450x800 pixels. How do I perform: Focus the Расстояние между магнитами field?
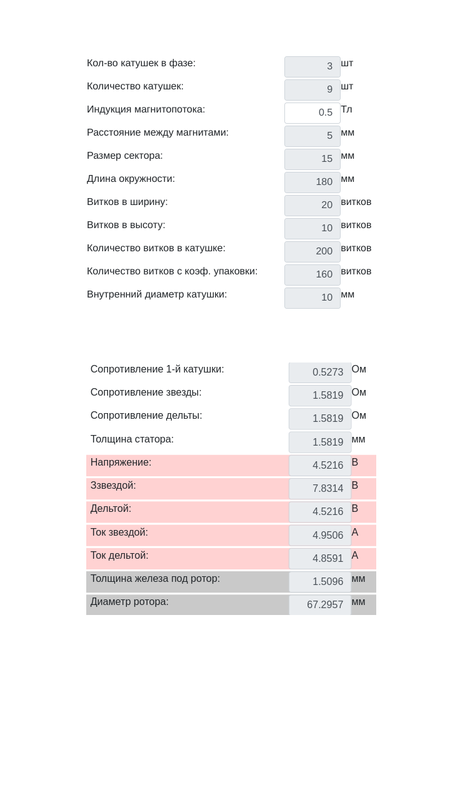coord(312,136)
